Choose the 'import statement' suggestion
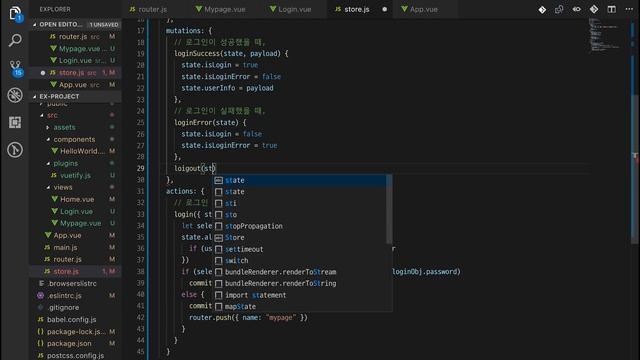640x360 pixels. click(300, 295)
